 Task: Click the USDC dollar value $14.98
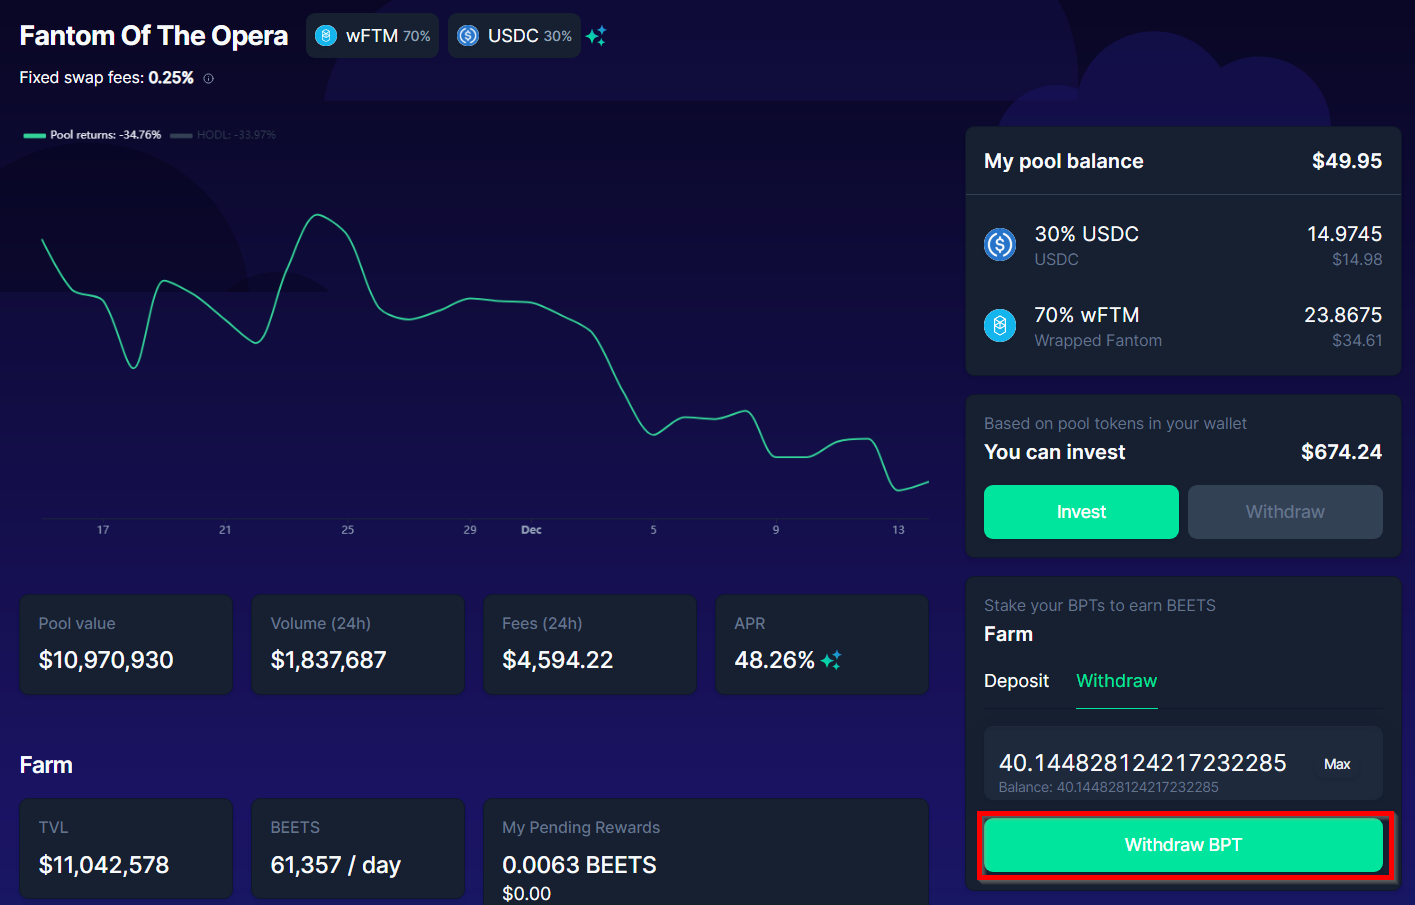click(x=1357, y=259)
